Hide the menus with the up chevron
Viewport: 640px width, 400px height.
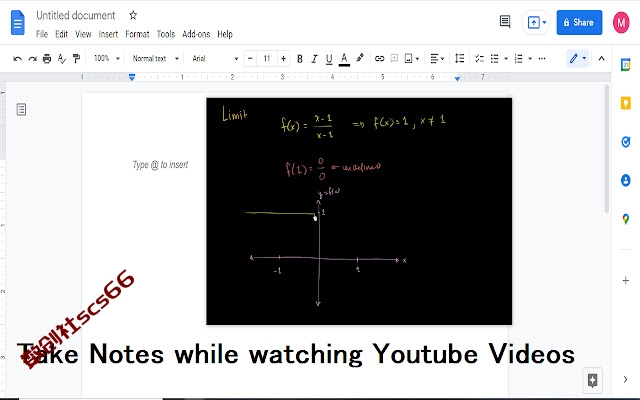[x=601, y=59]
